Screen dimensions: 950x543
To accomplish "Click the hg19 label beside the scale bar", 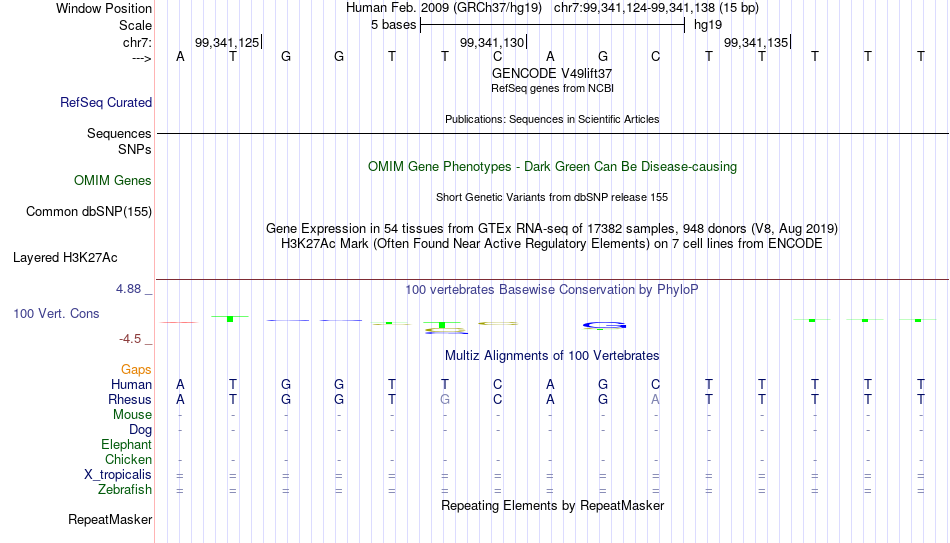I will [708, 25].
